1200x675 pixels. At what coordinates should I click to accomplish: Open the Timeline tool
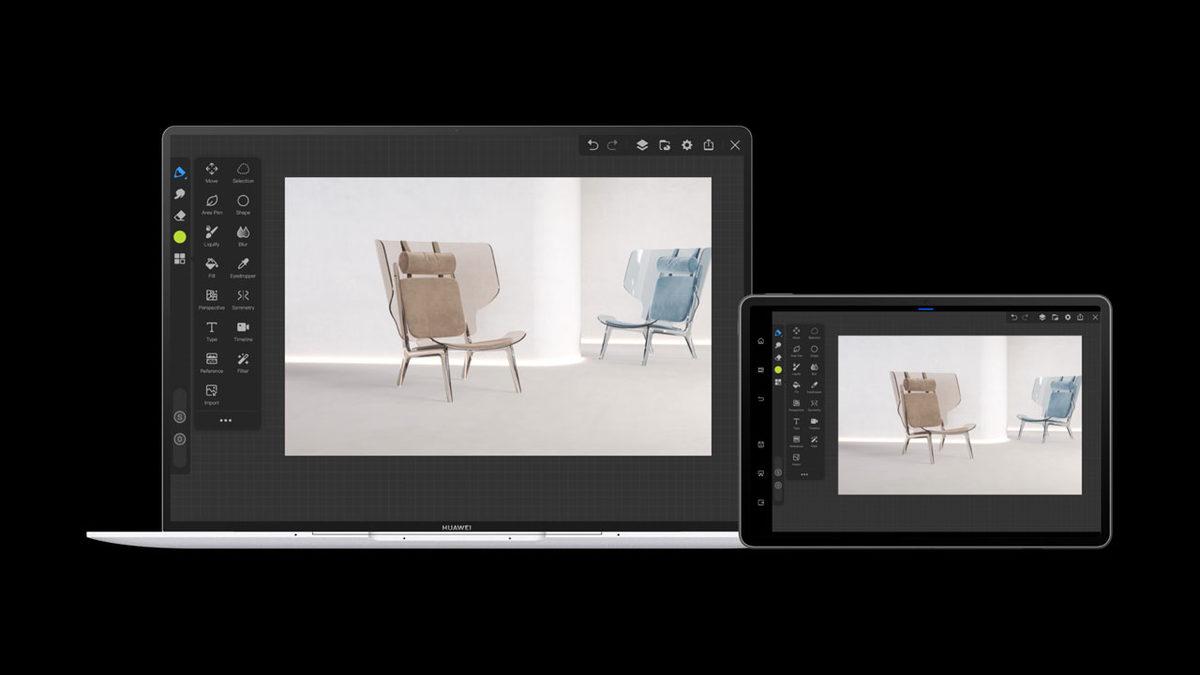click(242, 327)
